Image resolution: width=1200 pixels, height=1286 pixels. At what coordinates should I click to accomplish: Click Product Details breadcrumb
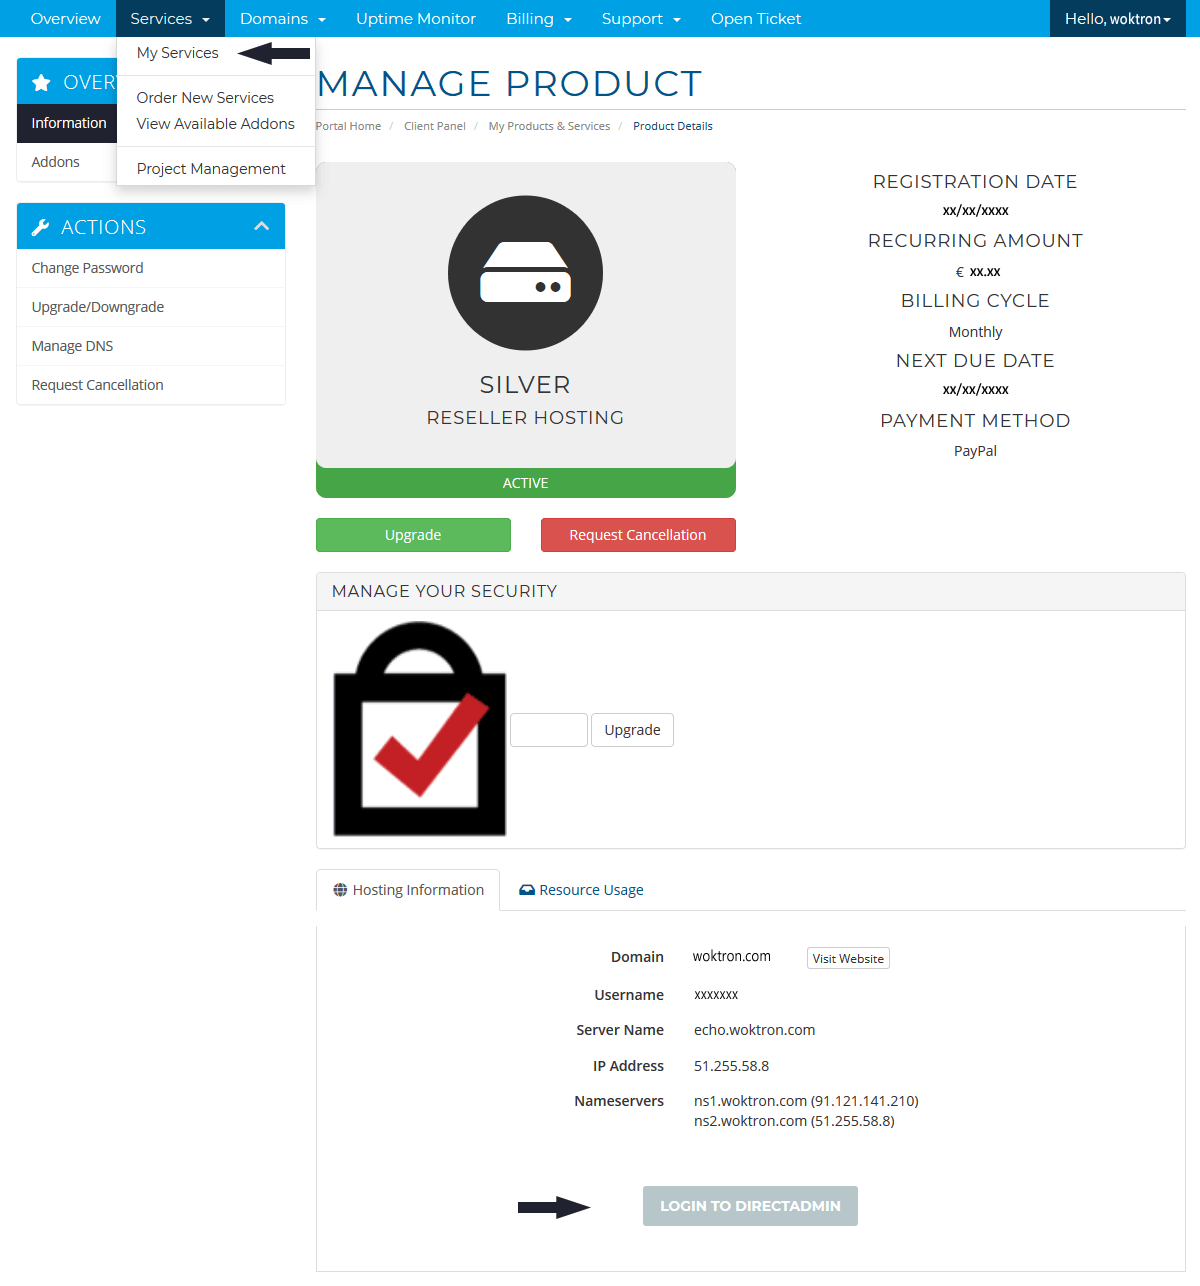pos(673,126)
